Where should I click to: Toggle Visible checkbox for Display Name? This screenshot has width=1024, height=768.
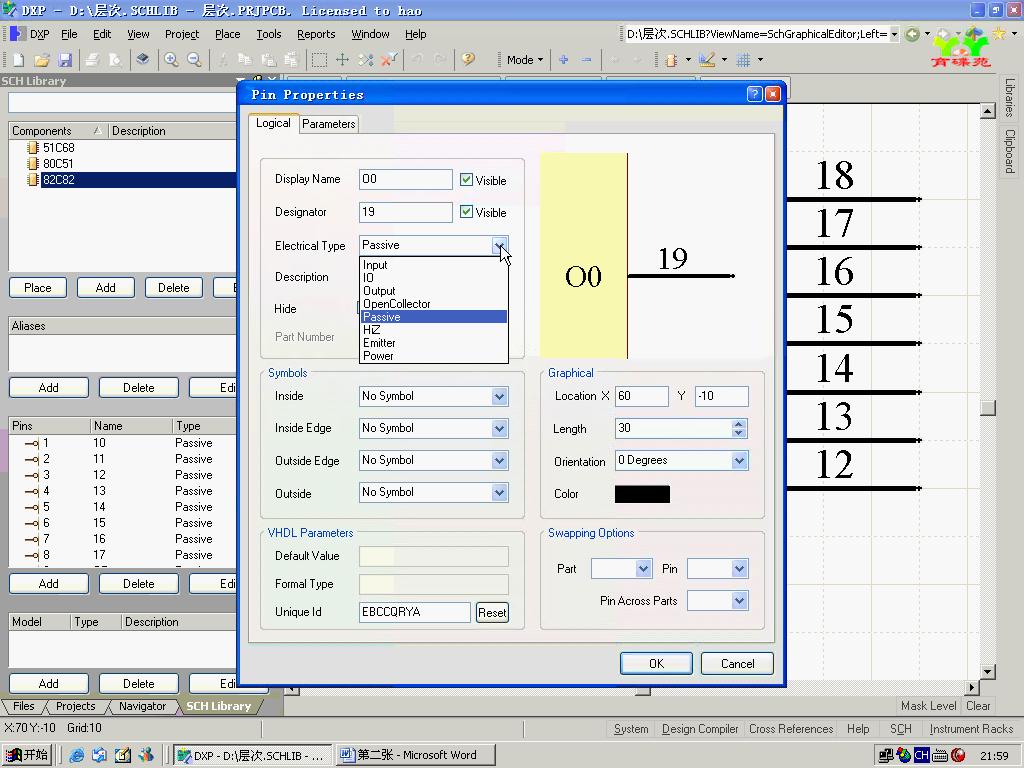pyautogui.click(x=466, y=180)
